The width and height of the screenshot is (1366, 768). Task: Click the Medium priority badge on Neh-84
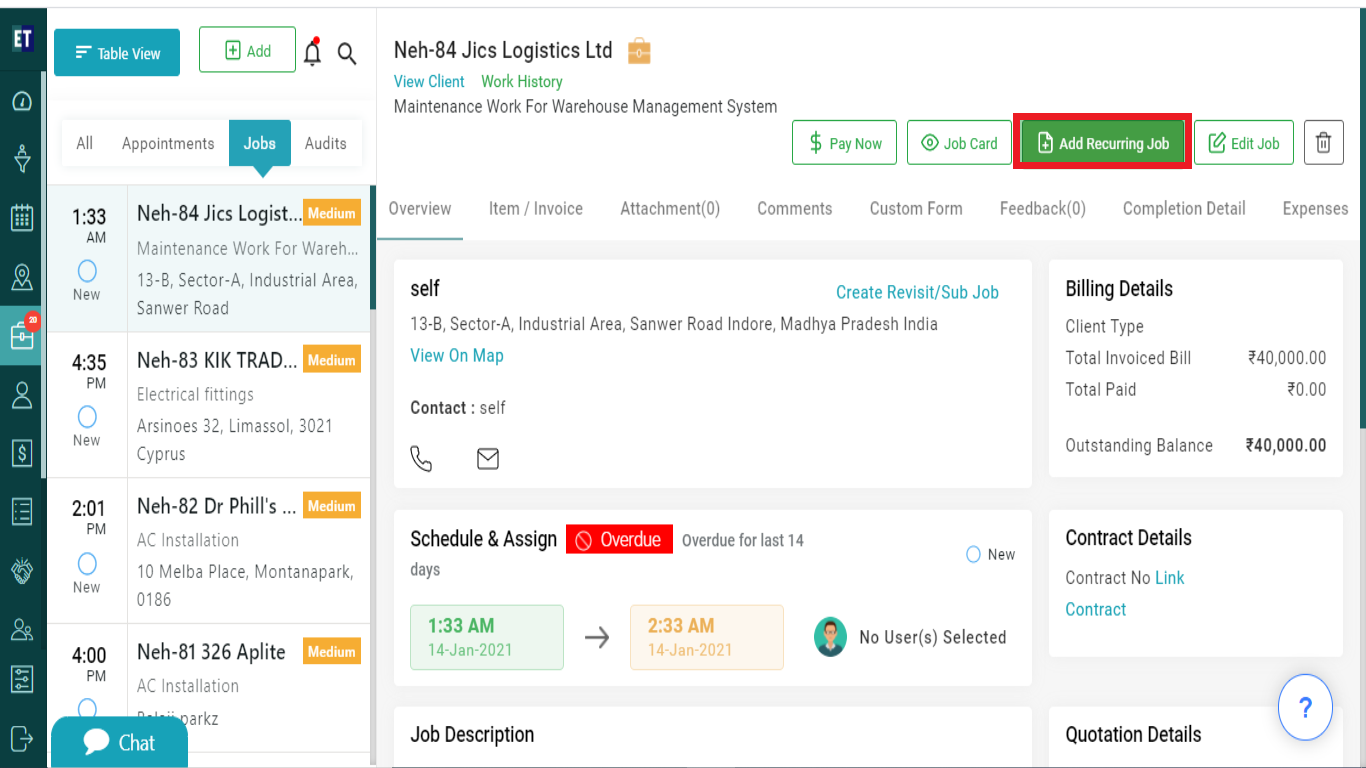pyautogui.click(x=332, y=213)
